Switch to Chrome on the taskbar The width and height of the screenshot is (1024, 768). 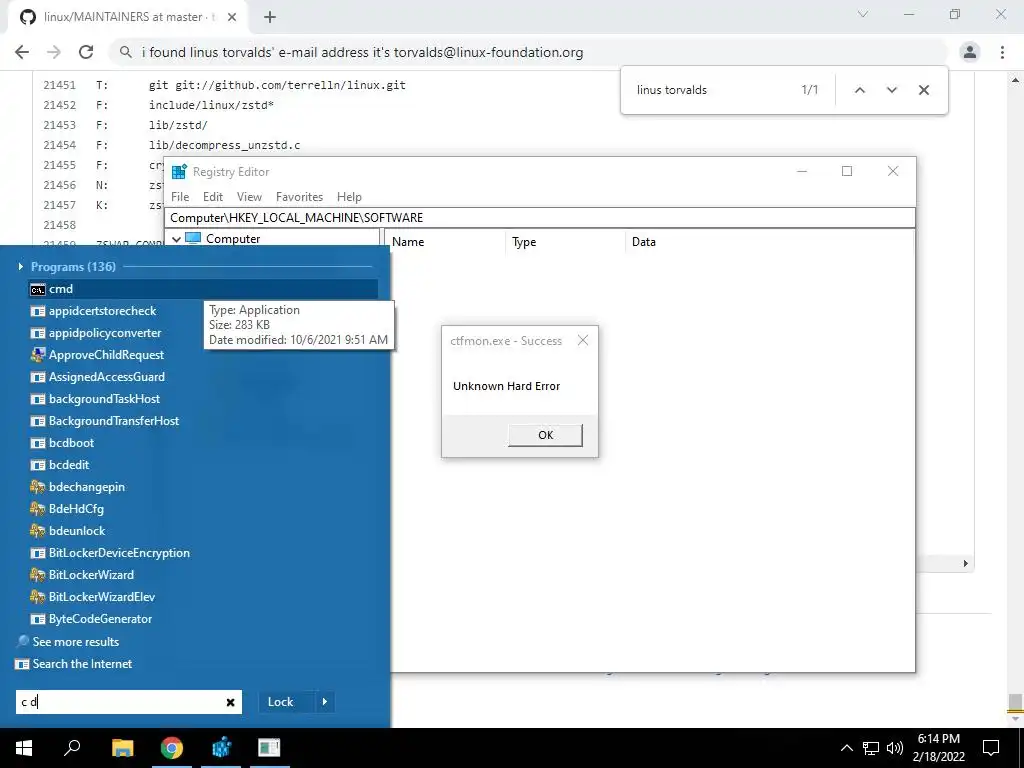(172, 748)
